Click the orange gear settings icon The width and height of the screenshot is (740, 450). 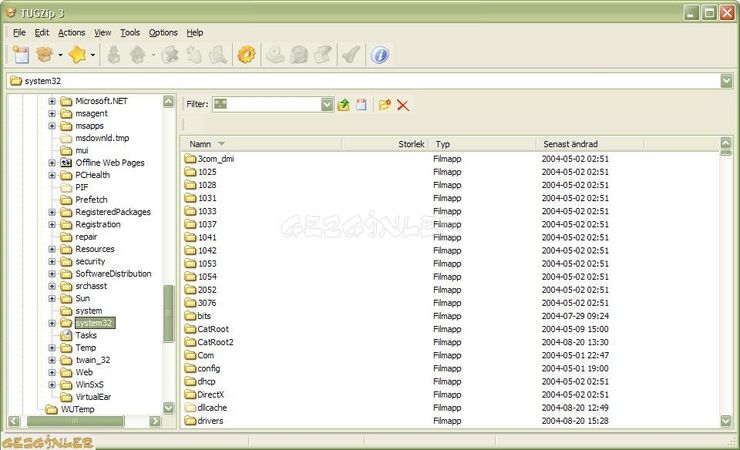point(246,55)
